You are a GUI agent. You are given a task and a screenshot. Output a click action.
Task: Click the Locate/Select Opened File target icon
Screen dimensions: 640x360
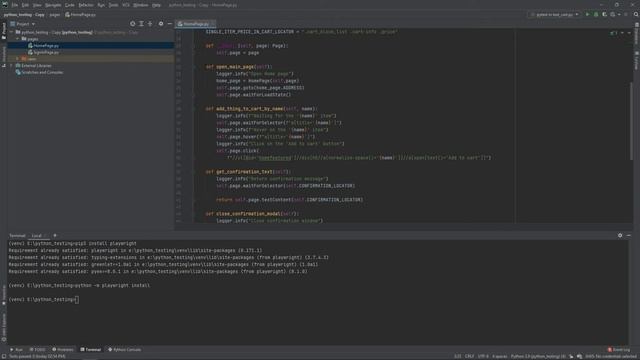(x=132, y=24)
